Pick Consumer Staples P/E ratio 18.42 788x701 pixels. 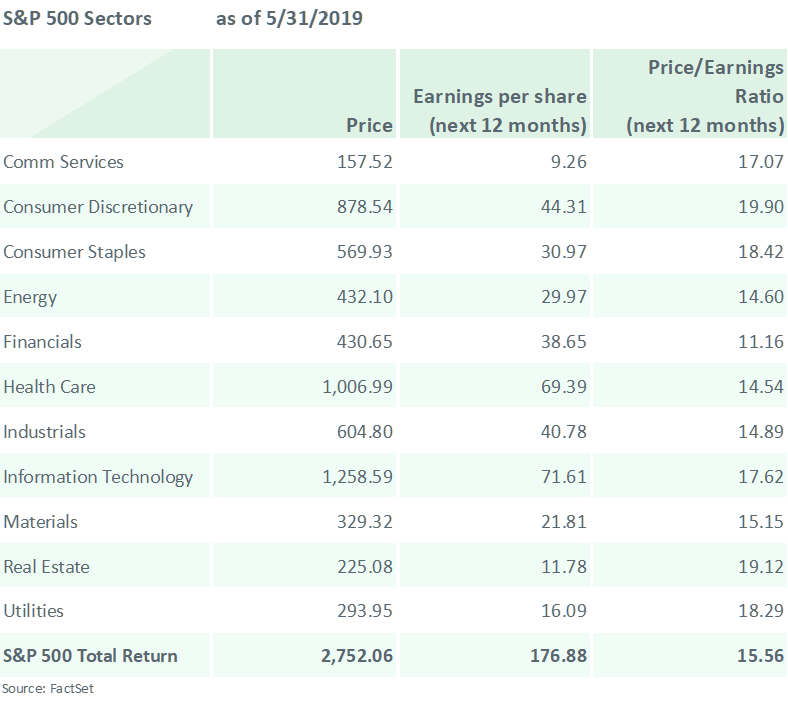(761, 252)
